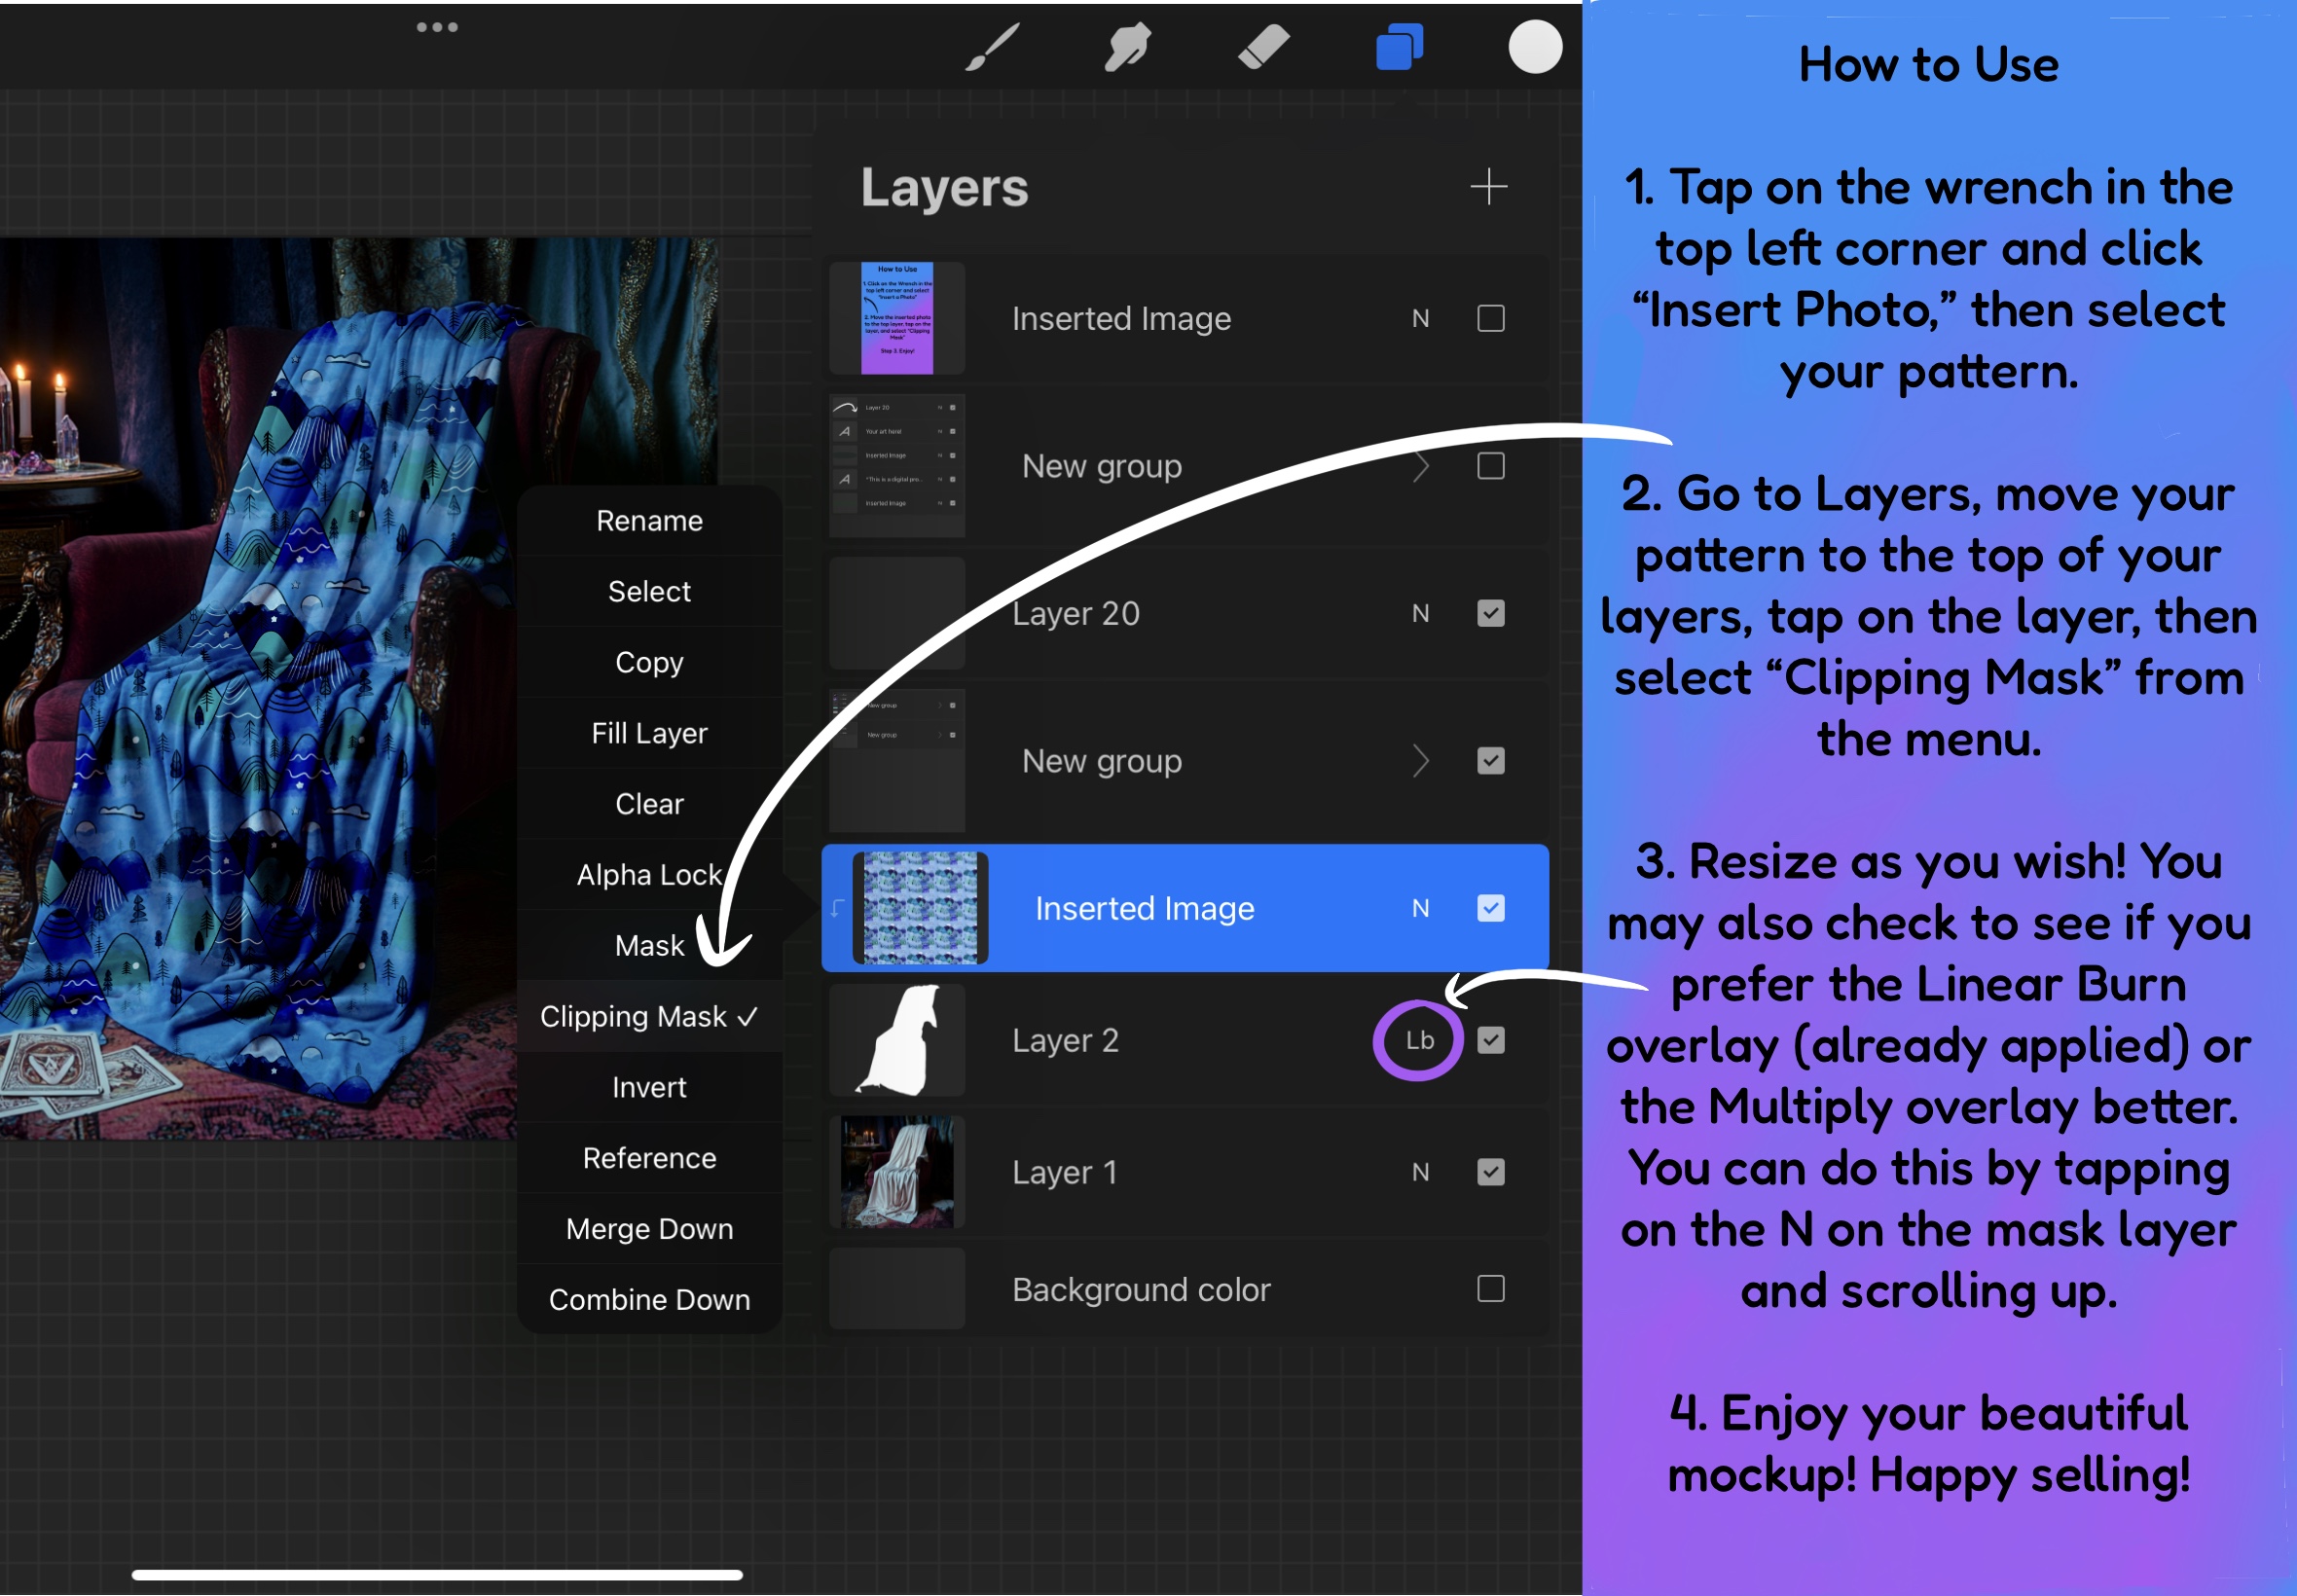The height and width of the screenshot is (1596, 2297).
Task: Open three-dot menu at top
Action: tap(437, 27)
